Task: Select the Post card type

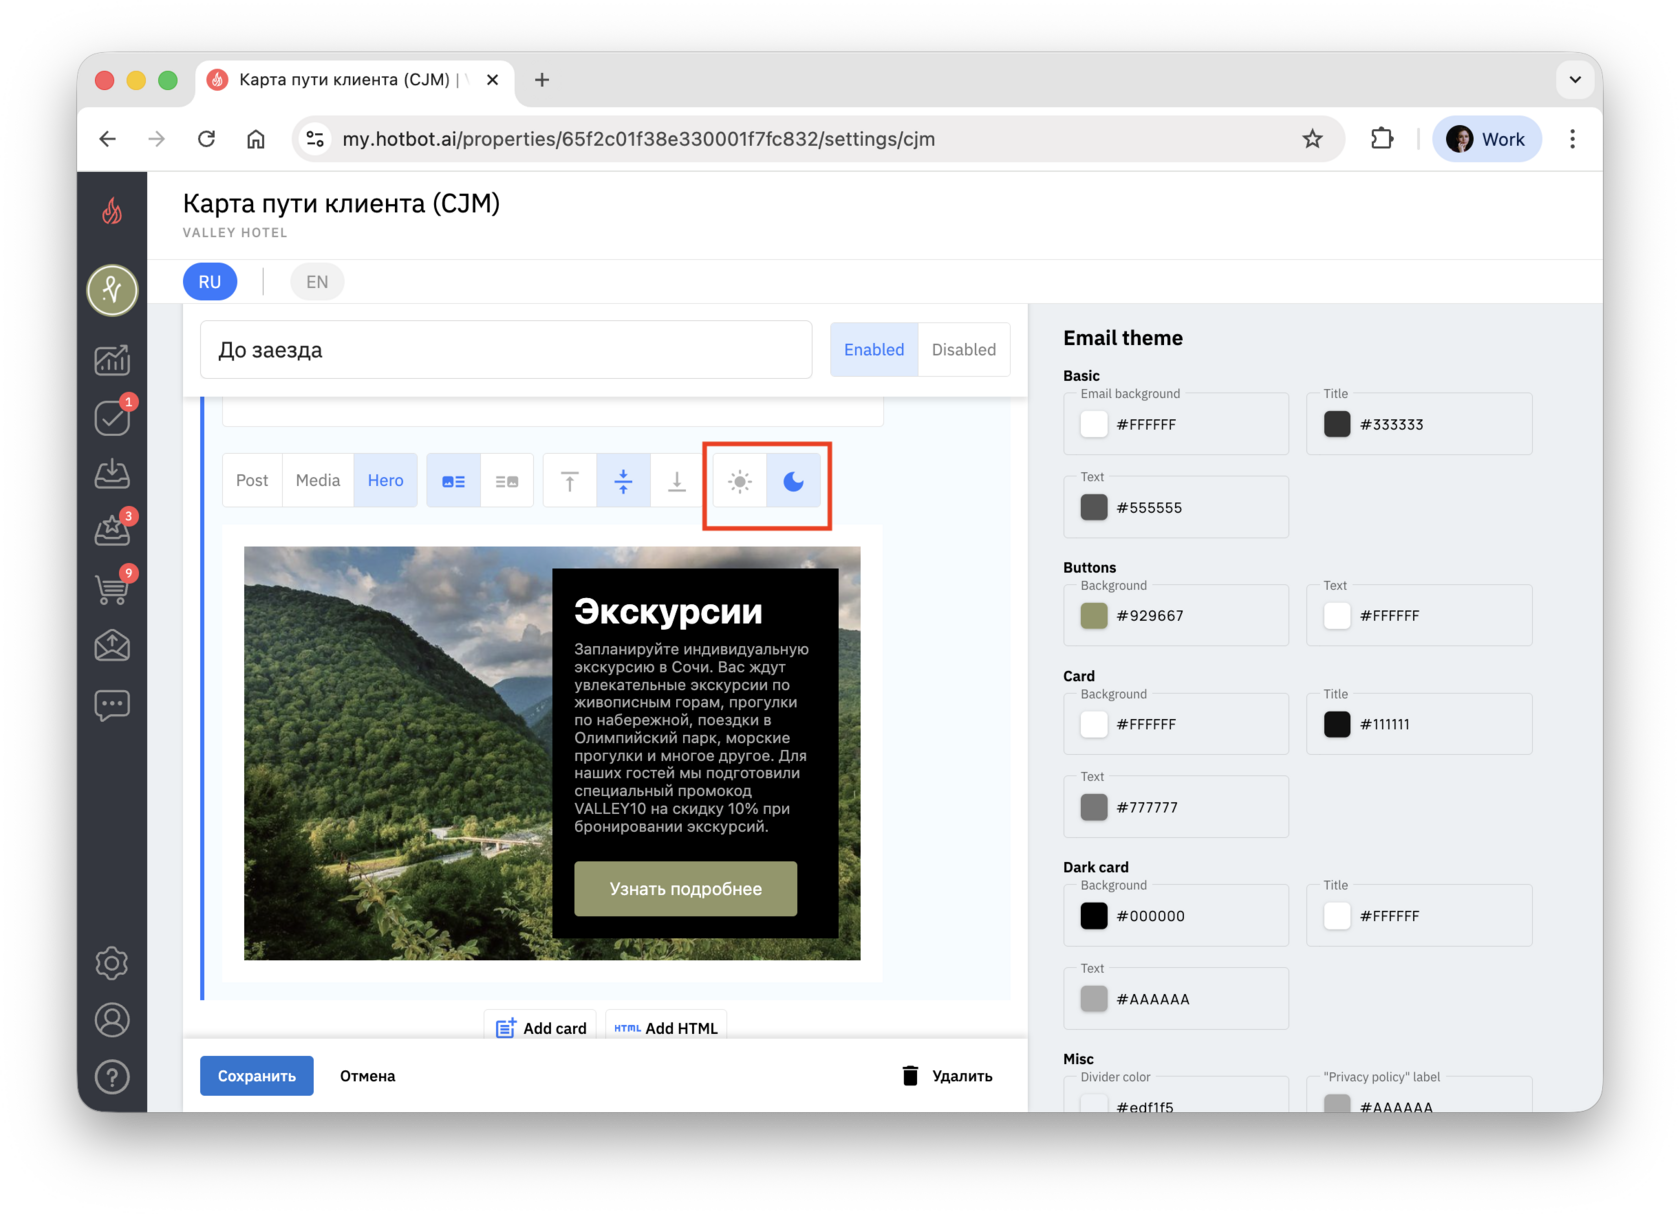Action: [x=252, y=481]
